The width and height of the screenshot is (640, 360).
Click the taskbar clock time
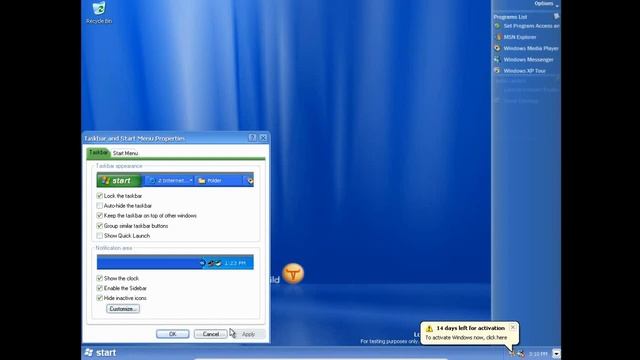(538, 354)
